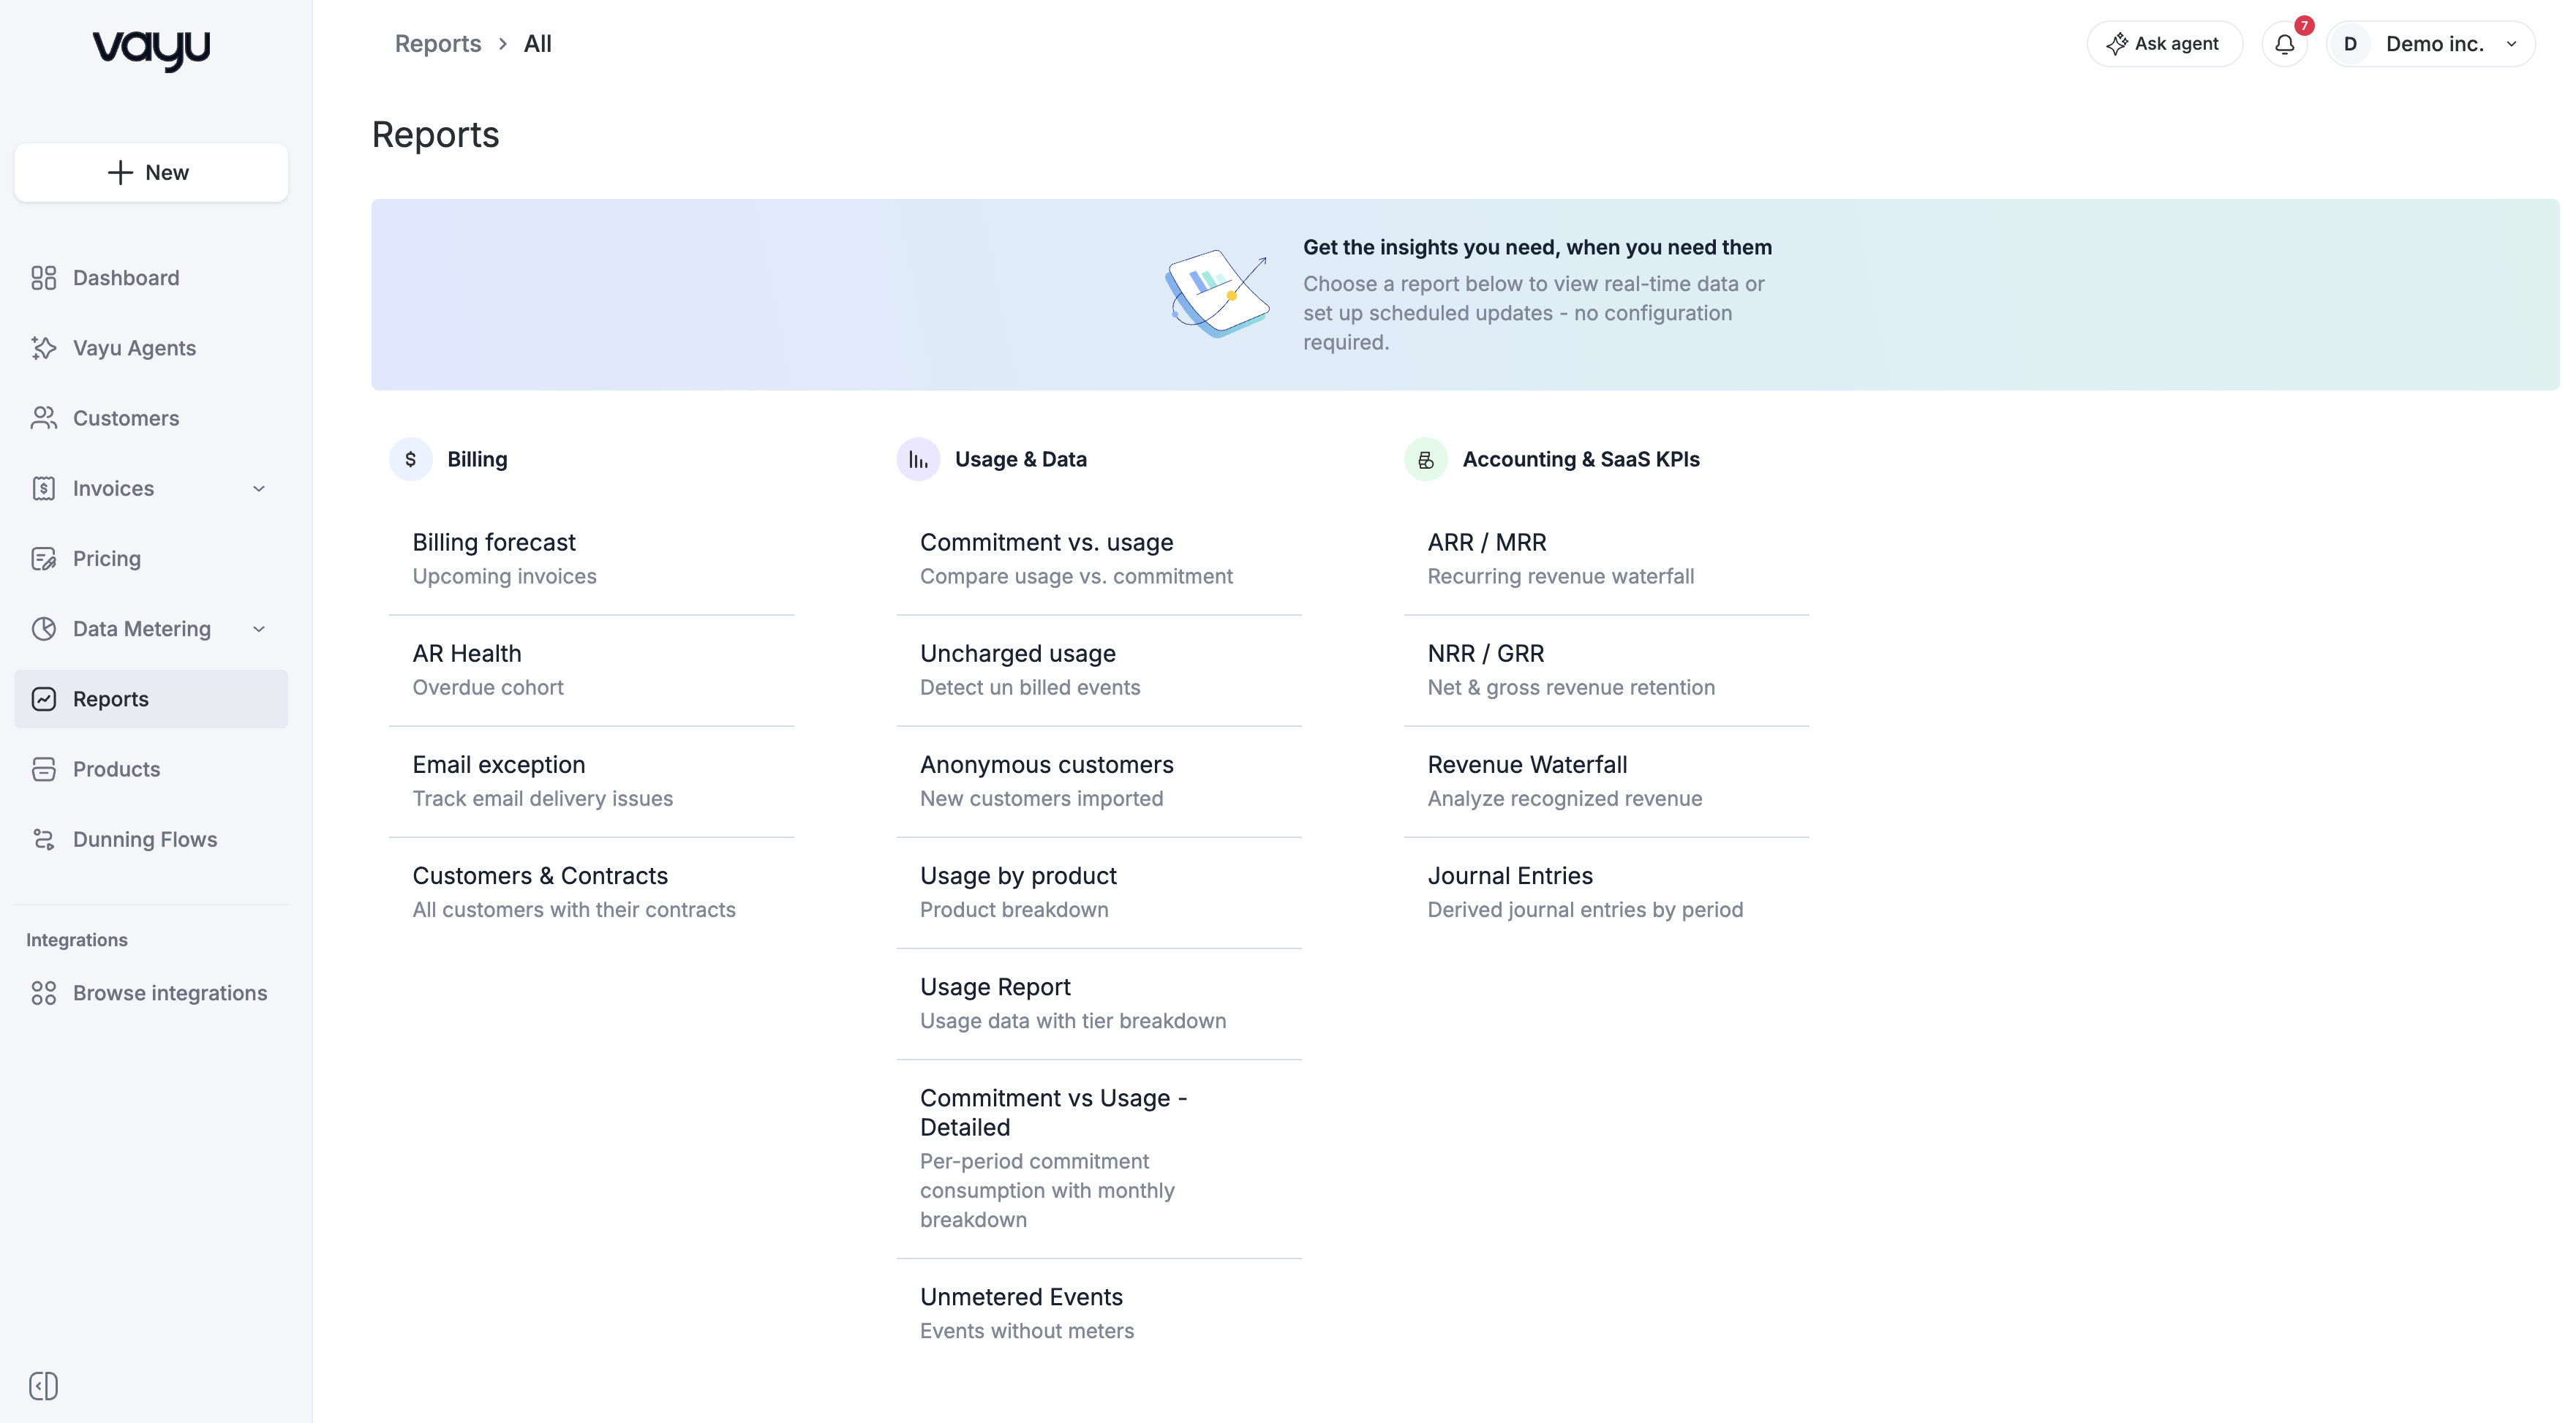Open the Billing forecast report
The height and width of the screenshot is (1423, 2576).
[x=591, y=559]
